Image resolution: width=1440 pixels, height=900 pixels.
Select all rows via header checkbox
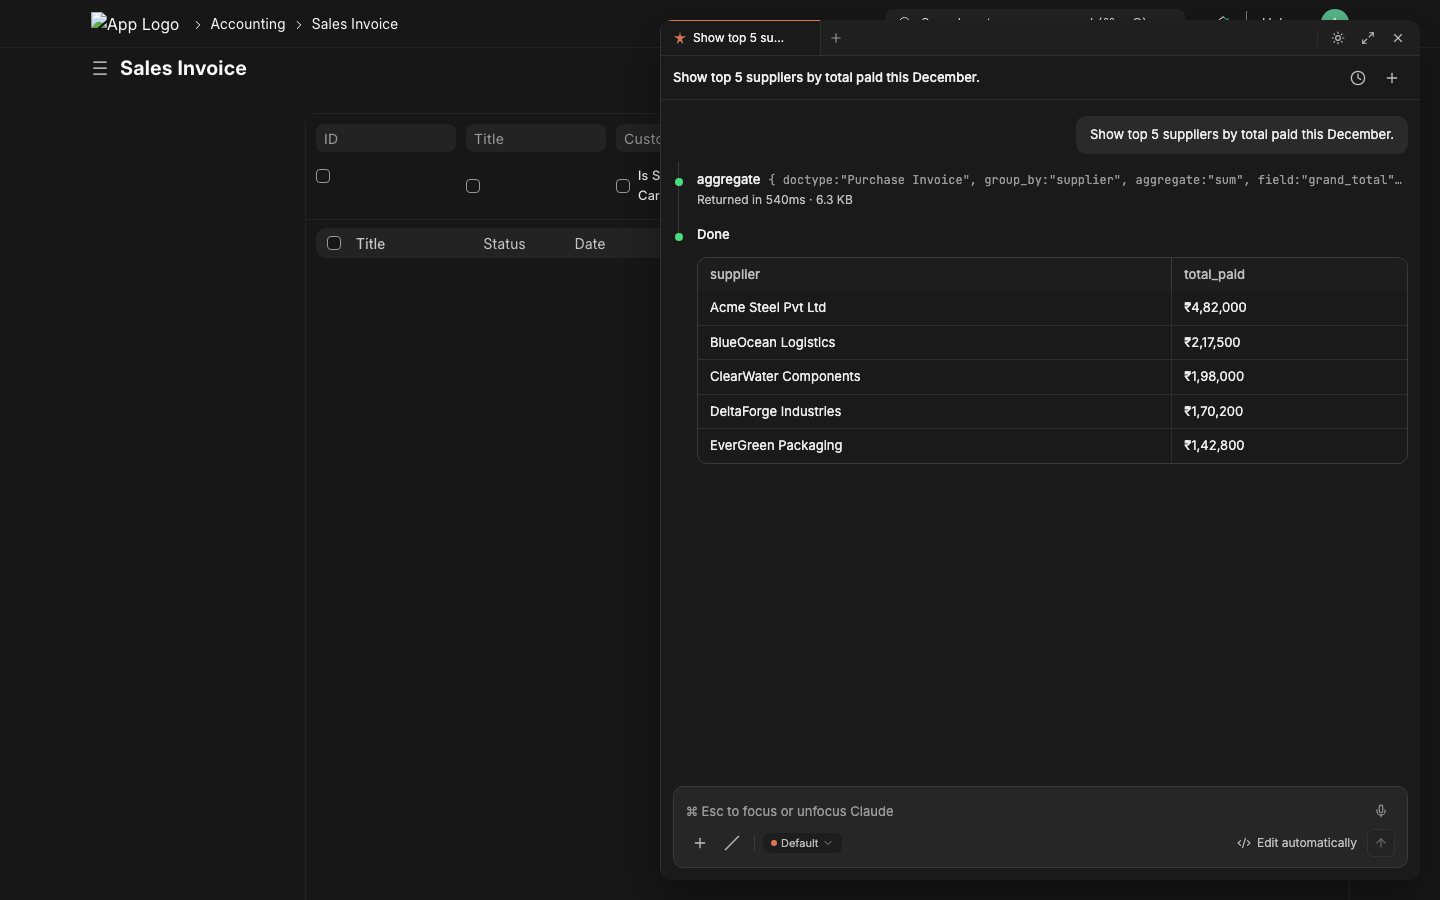click(334, 243)
